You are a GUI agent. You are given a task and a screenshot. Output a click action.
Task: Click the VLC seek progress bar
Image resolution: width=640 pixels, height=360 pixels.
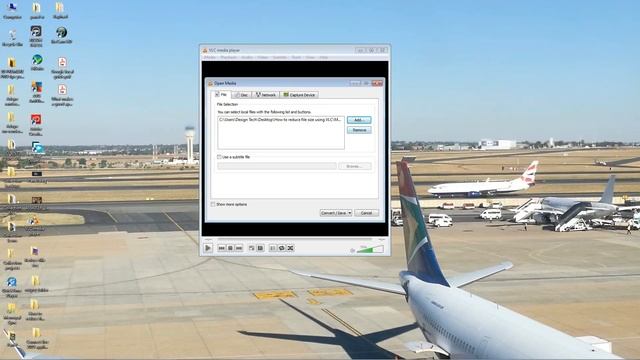coord(294,239)
